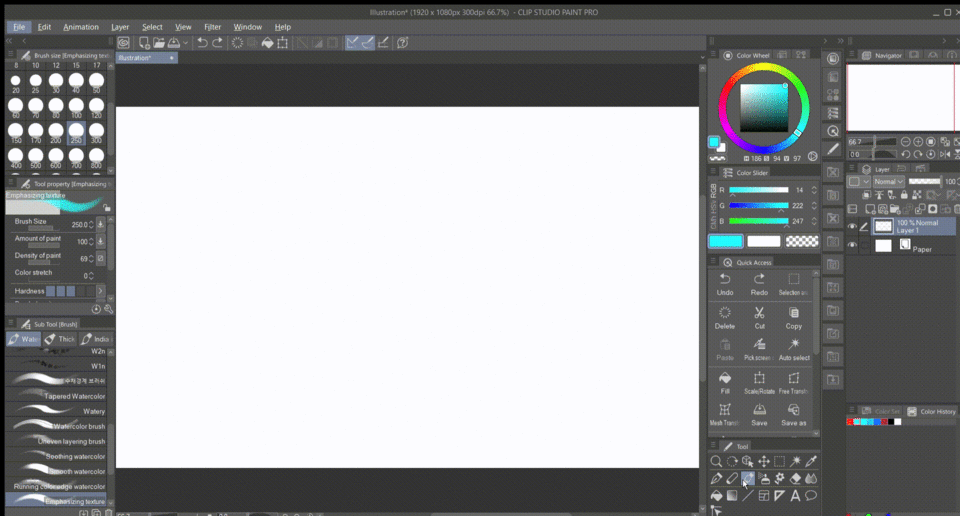Open sub tool detail wrench icon
Image resolution: width=960 pixels, height=516 pixels.
(108, 309)
